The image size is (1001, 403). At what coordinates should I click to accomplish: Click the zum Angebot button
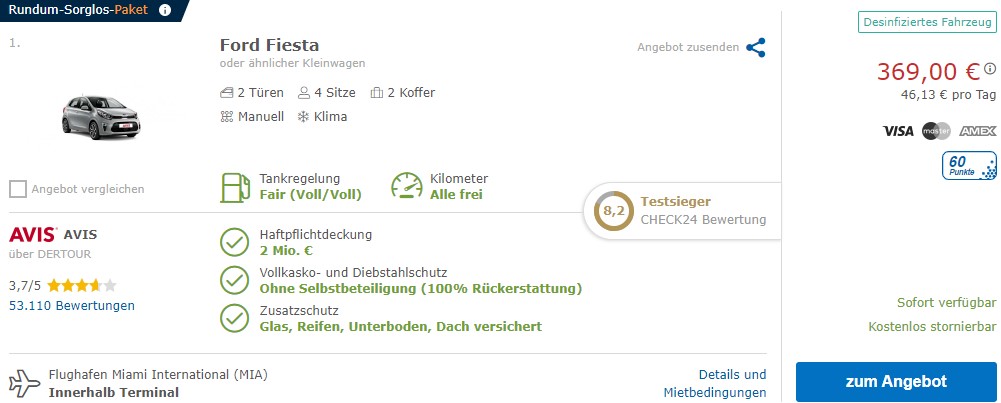896,382
